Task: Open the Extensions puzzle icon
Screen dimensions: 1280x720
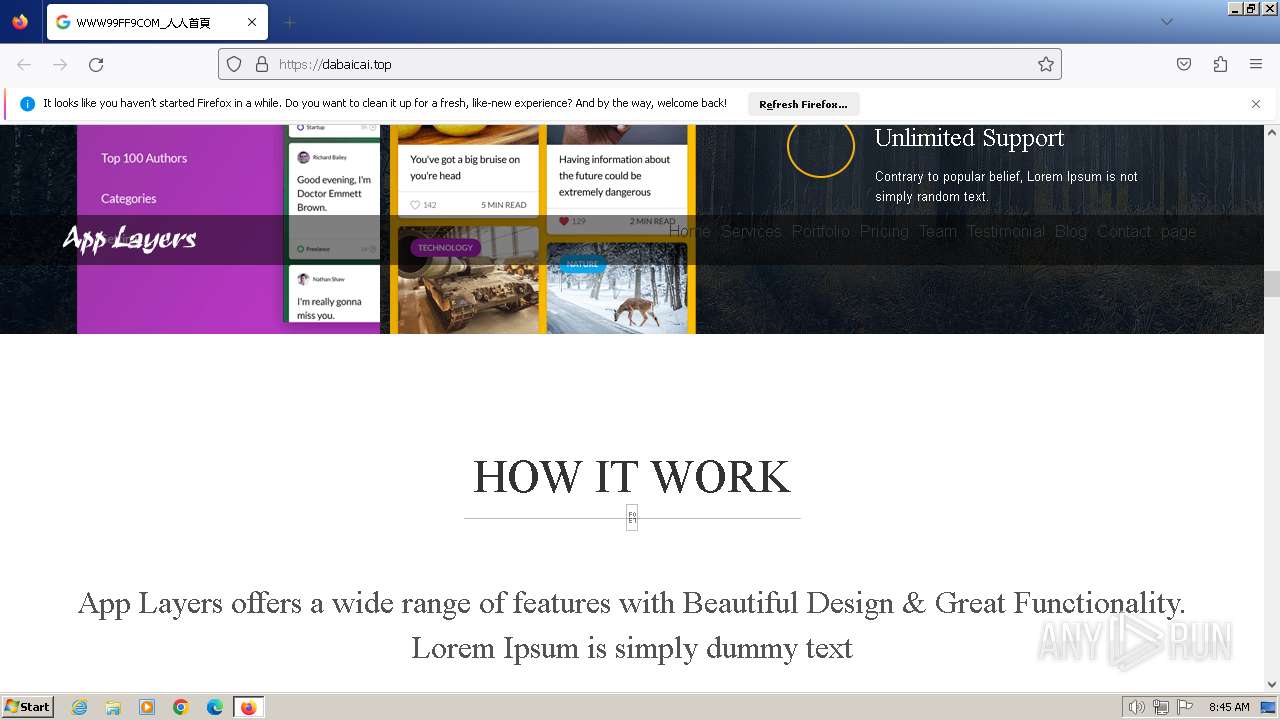Action: pyautogui.click(x=1220, y=64)
